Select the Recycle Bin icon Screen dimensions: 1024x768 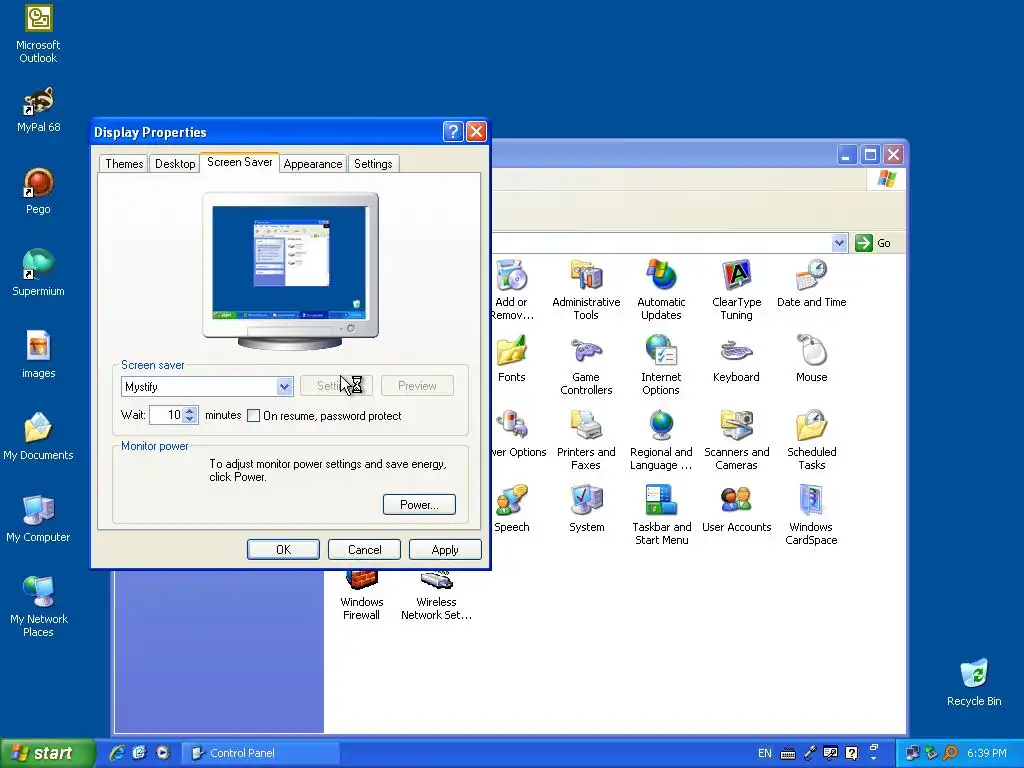(x=974, y=682)
